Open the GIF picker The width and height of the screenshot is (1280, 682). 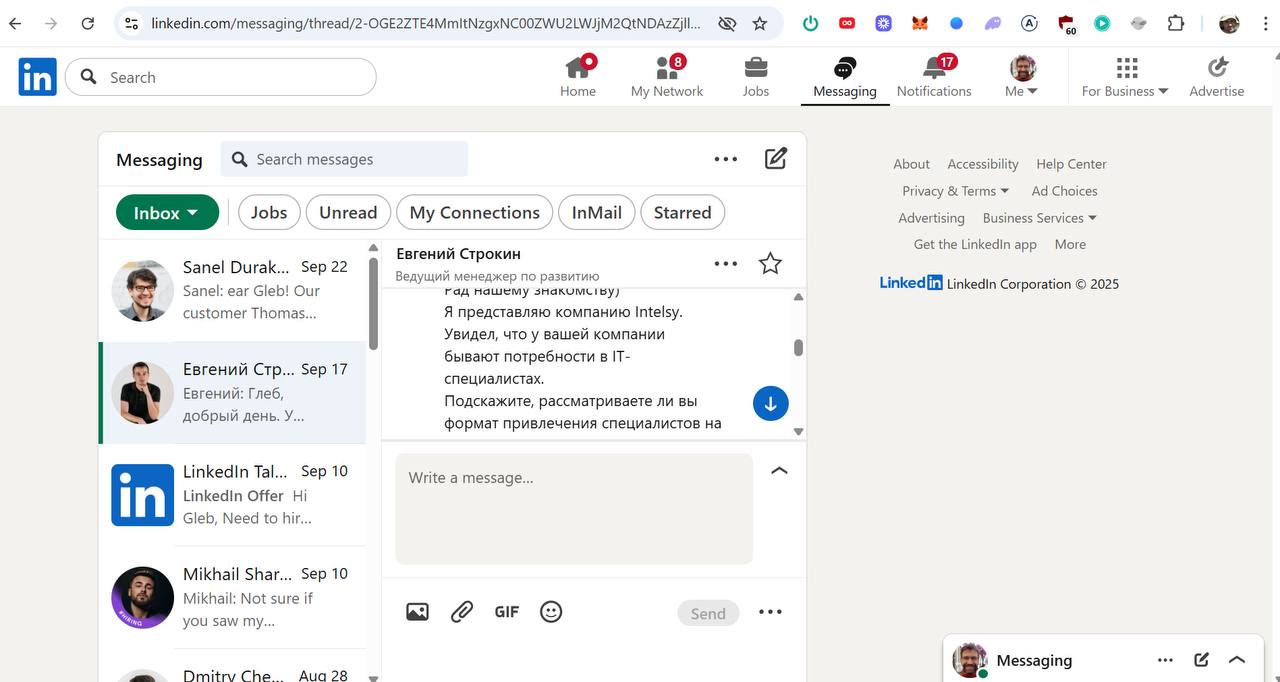pyautogui.click(x=507, y=612)
